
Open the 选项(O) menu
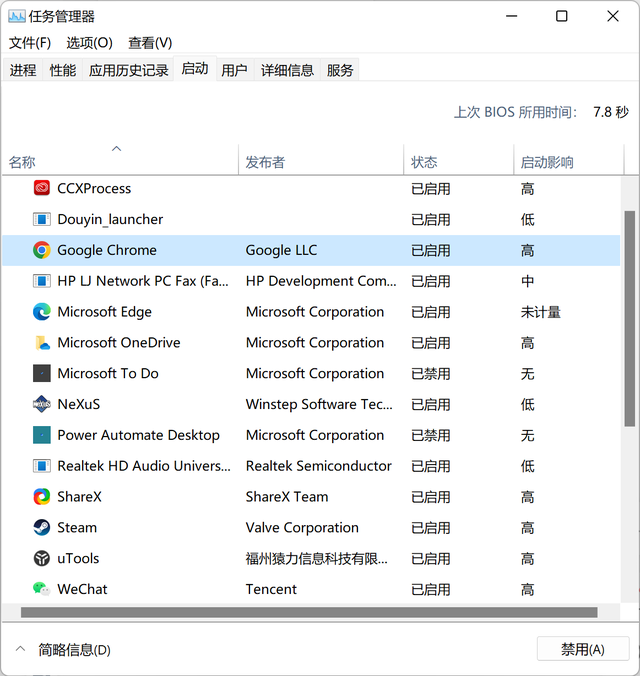pyautogui.click(x=89, y=43)
